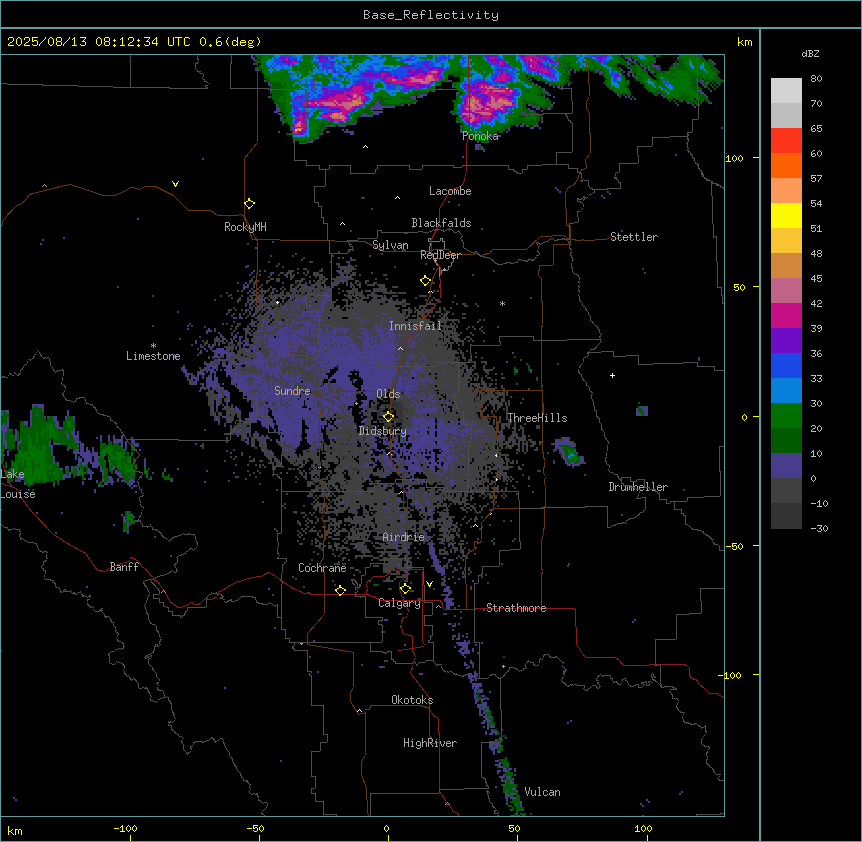Select the yellow V marker northwest of RockyMH

click(175, 184)
